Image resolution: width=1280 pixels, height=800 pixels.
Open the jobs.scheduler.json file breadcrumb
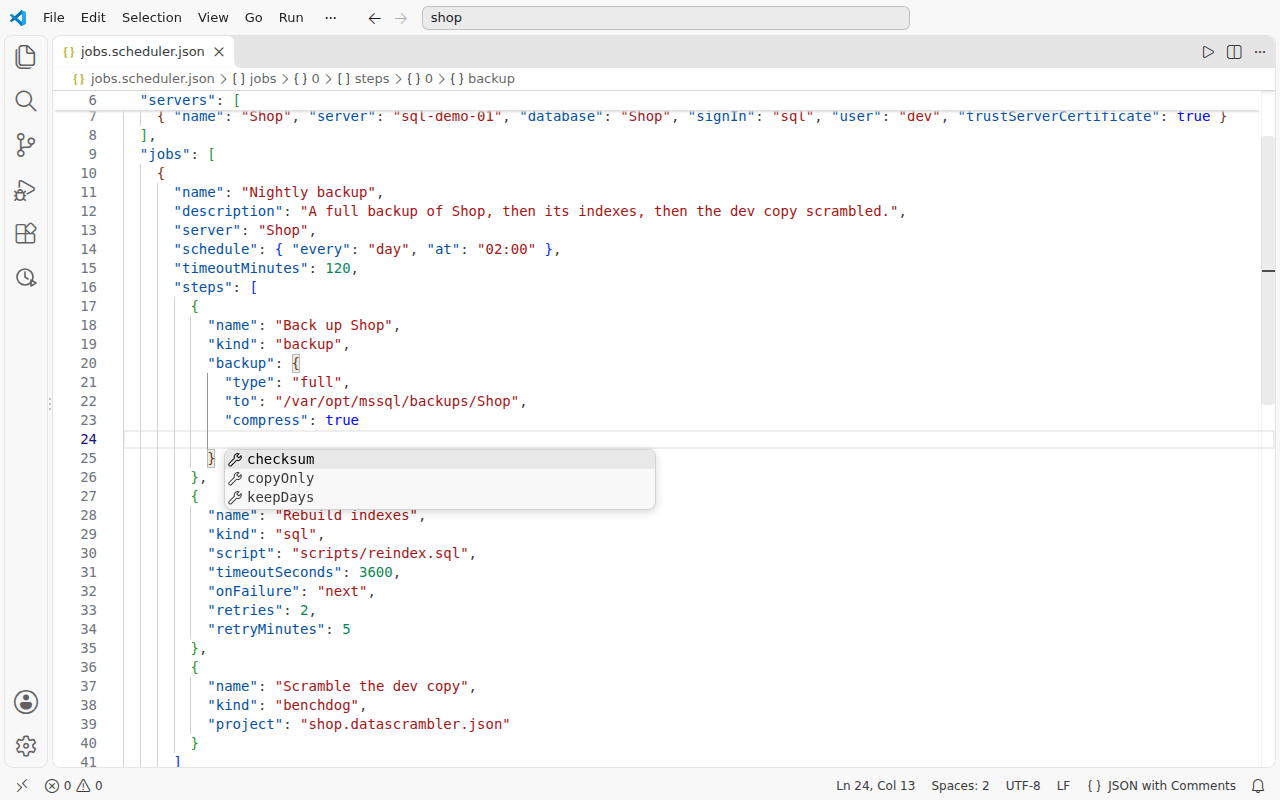[x=143, y=78]
